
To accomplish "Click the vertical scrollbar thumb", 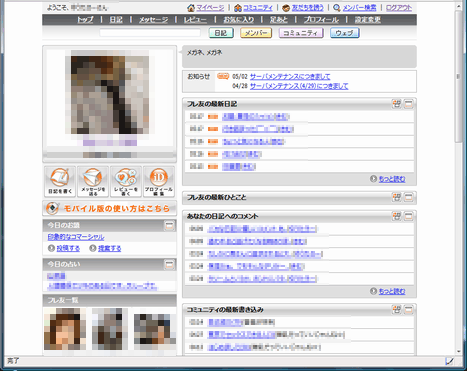I will coord(459,77).
